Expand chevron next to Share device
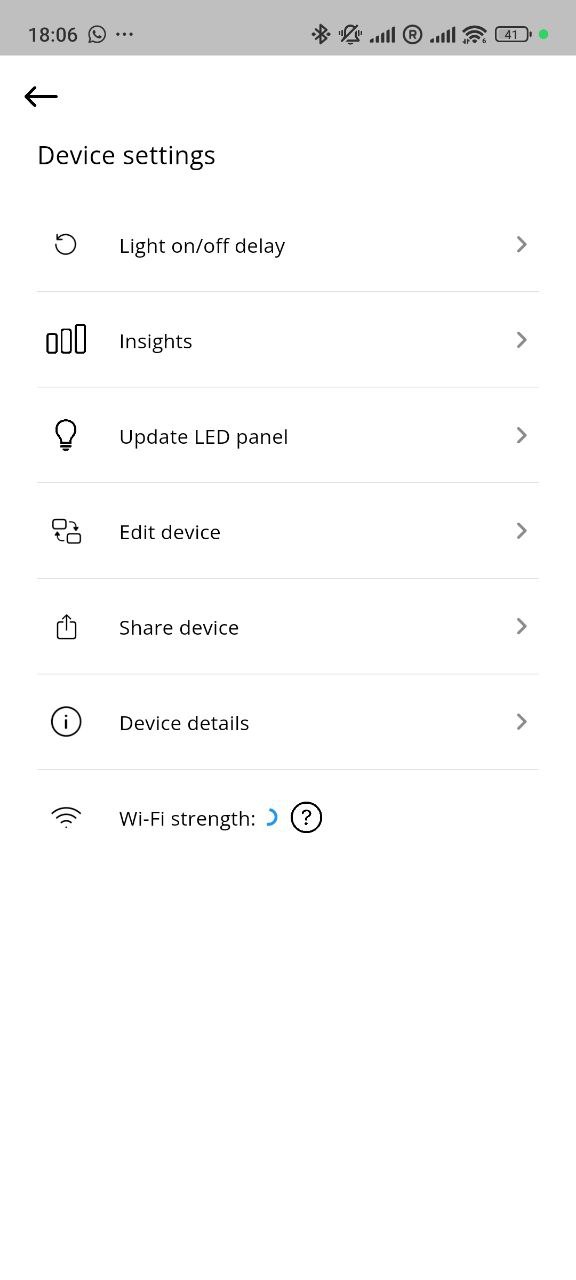Image resolution: width=576 pixels, height=1280 pixels. tap(521, 627)
